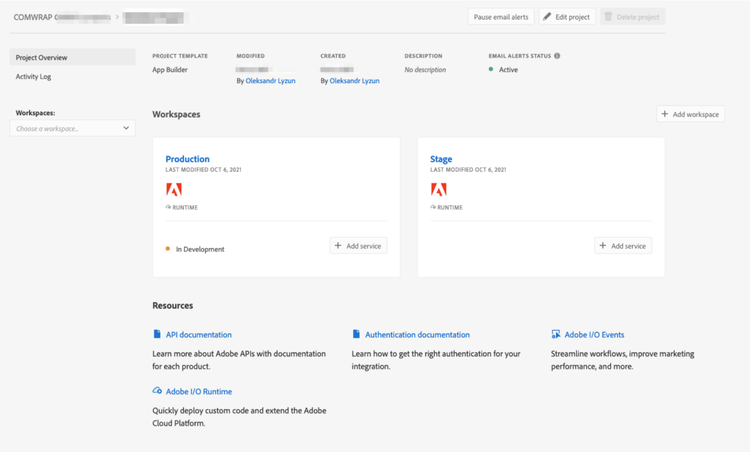Open Oleksandr Lyzun link under Created
This screenshot has width=750, height=452.
[x=354, y=81]
